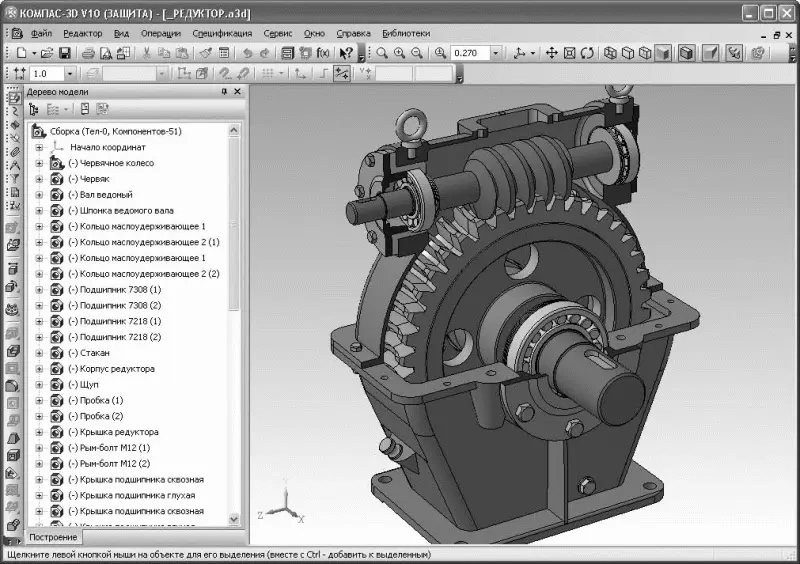Rotate the model with the rotate icon
Screen dimensions: 800x564
coord(587,53)
